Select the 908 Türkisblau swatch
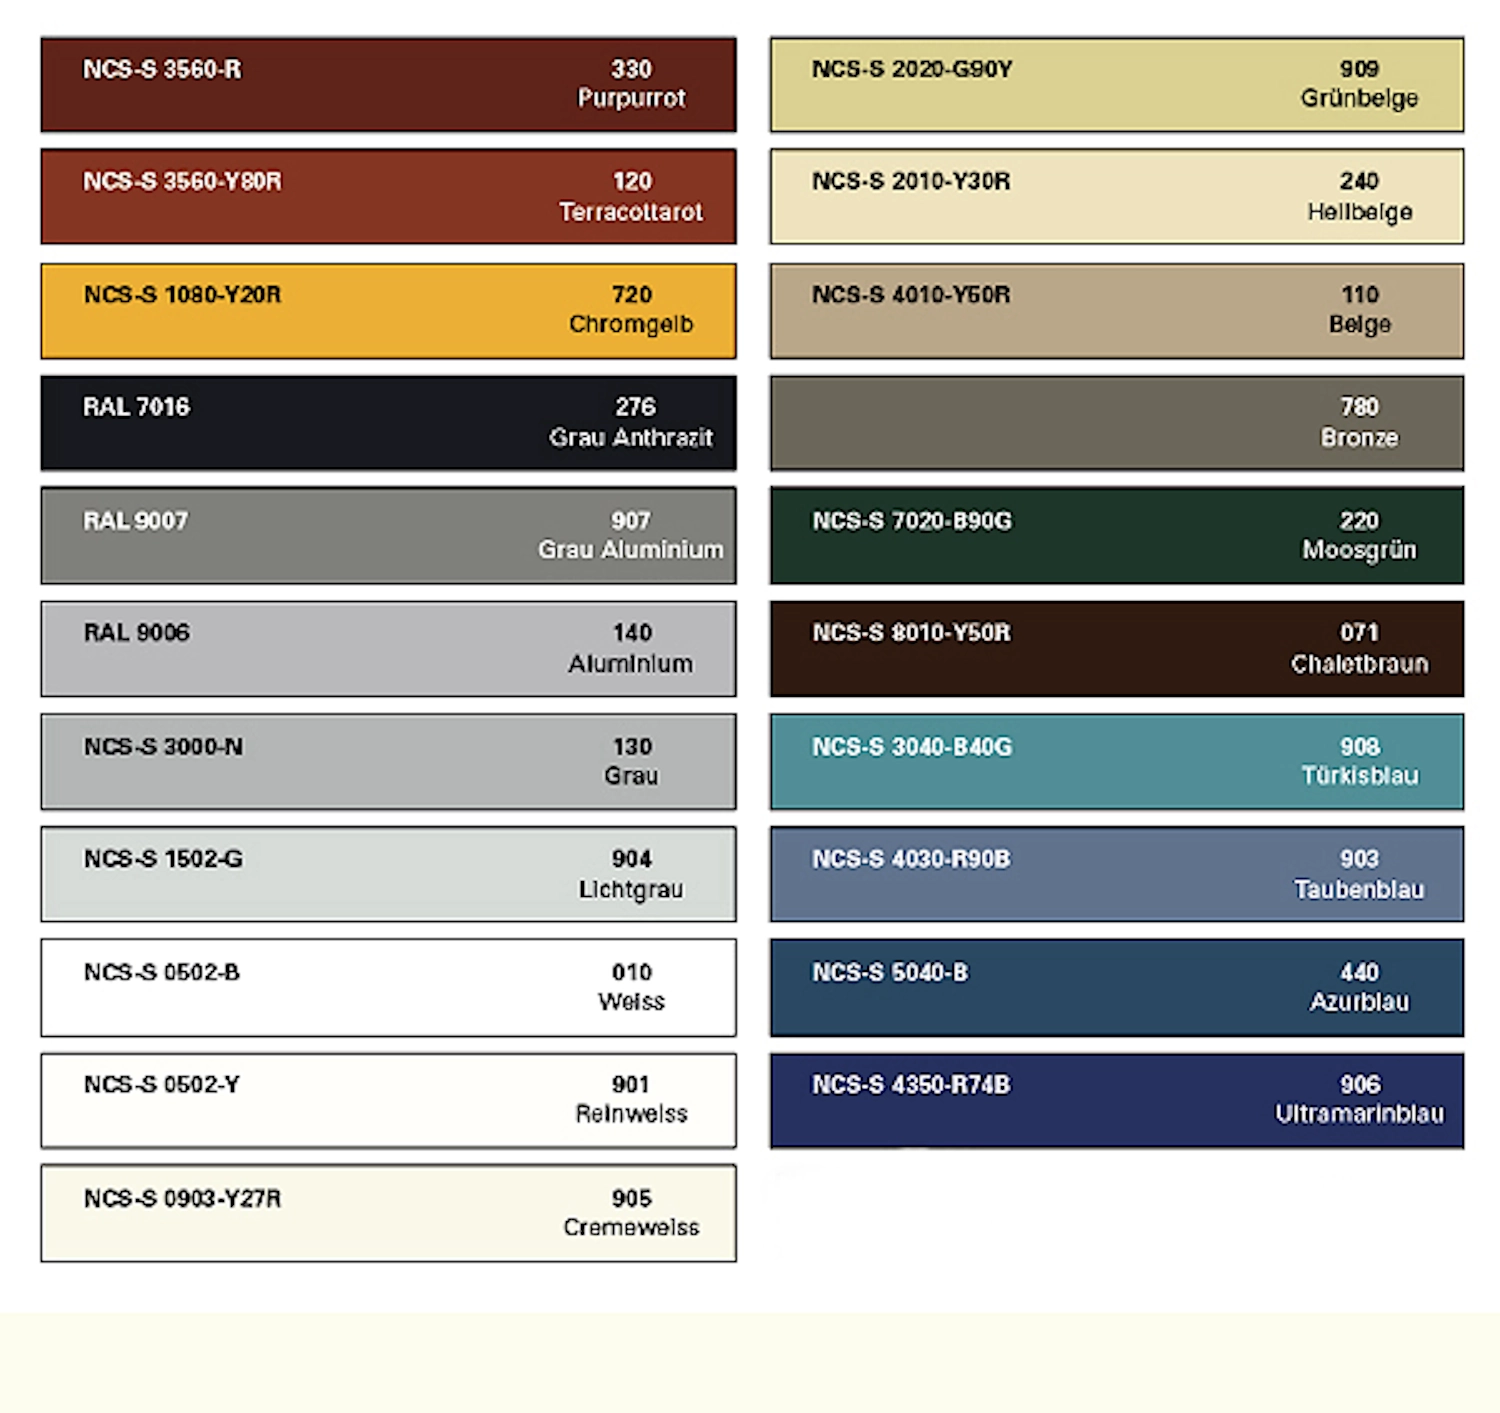The image size is (1500, 1413). (x=1117, y=762)
